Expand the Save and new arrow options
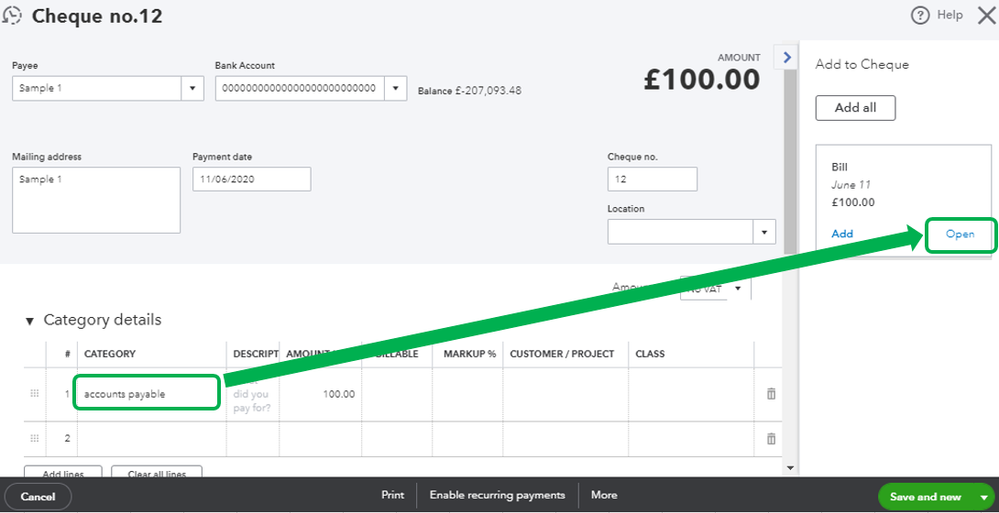999x513 pixels. pyautogui.click(x=983, y=497)
